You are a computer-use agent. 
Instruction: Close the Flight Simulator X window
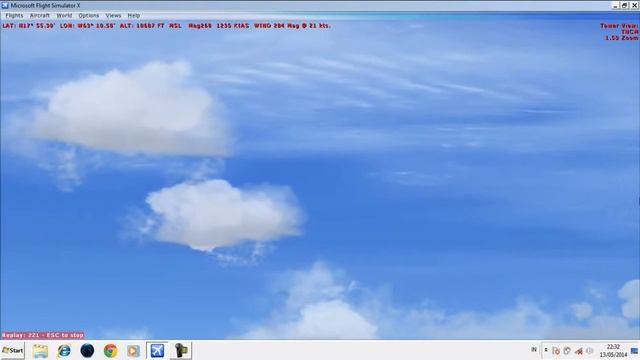tap(634, 5)
